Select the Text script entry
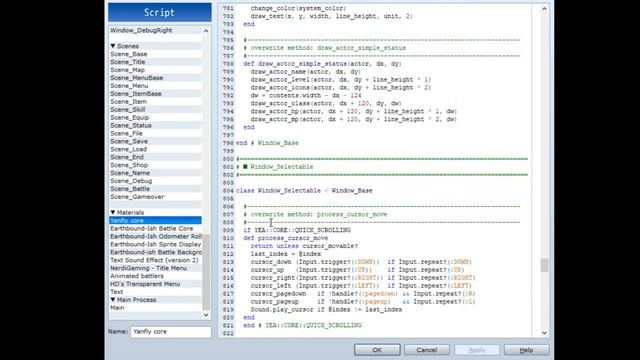The height and width of the screenshot is (360, 640). click(156, 292)
